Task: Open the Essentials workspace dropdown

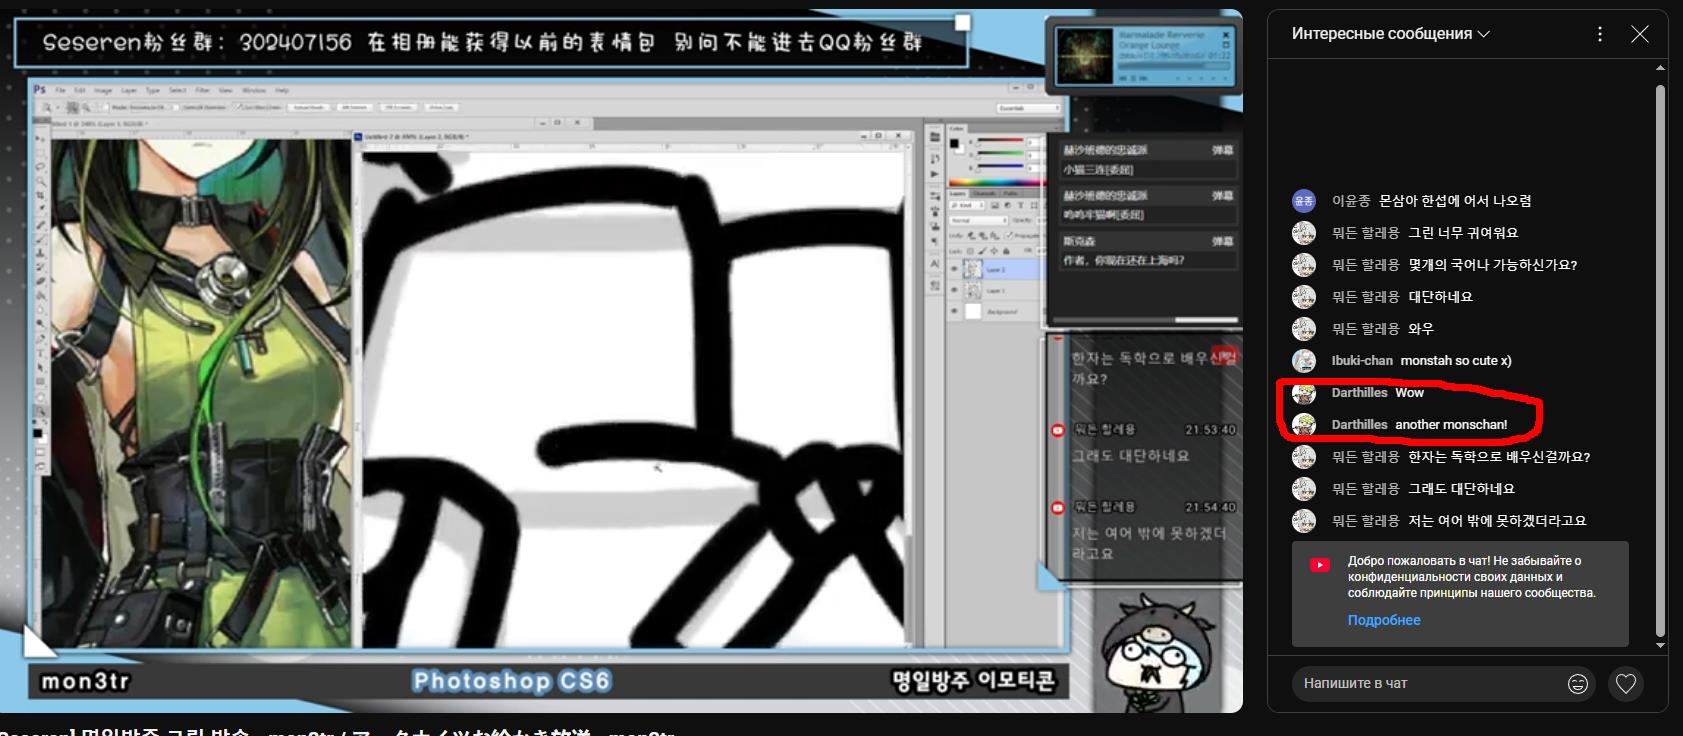Action: 1028,108
